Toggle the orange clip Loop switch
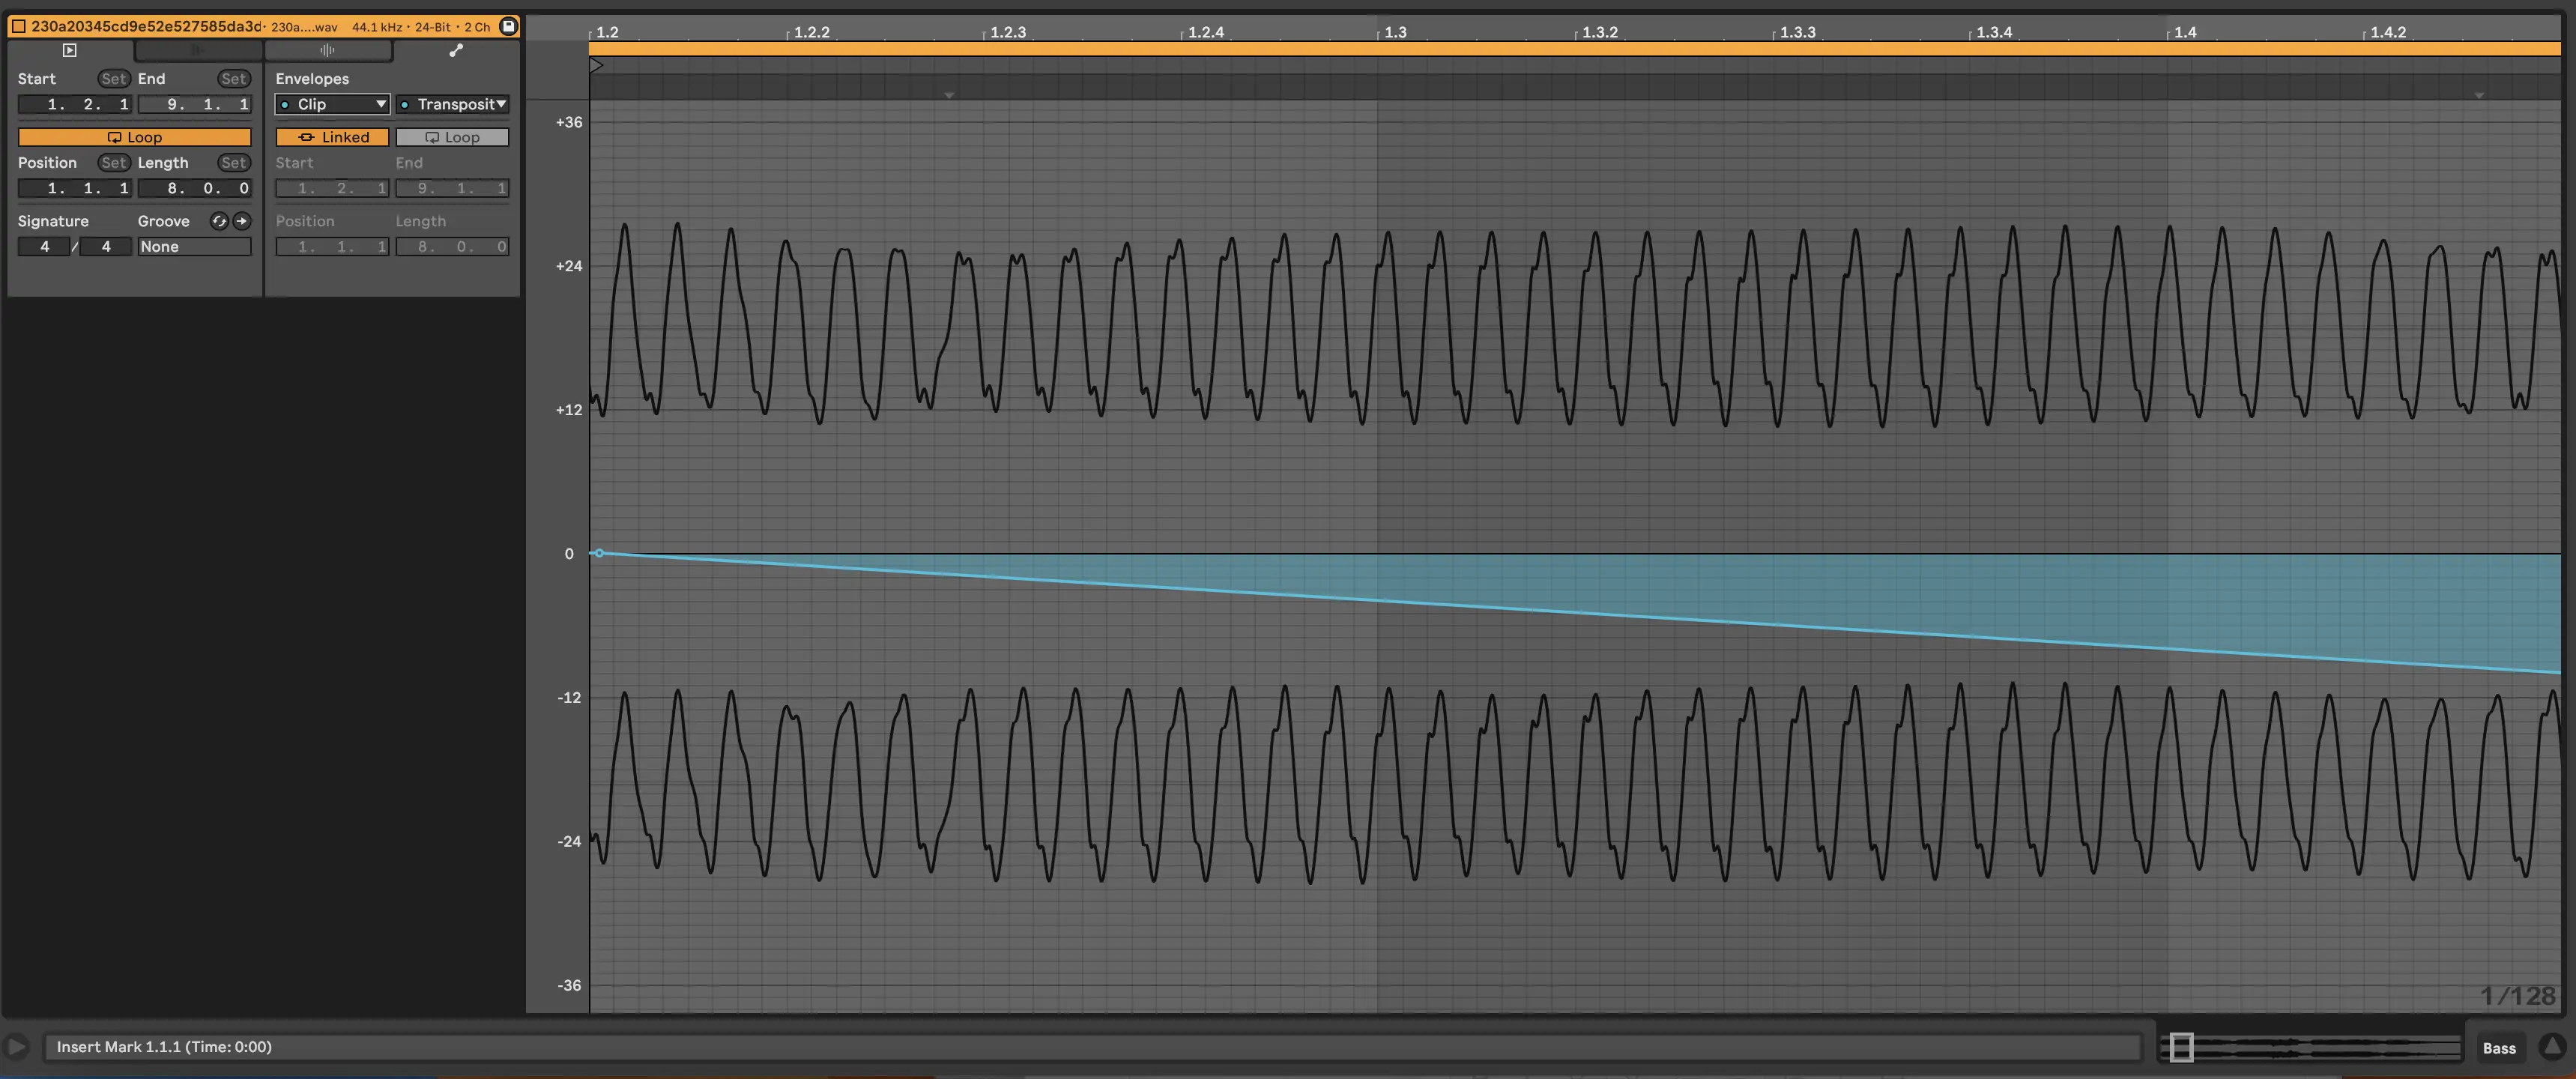 [x=134, y=137]
